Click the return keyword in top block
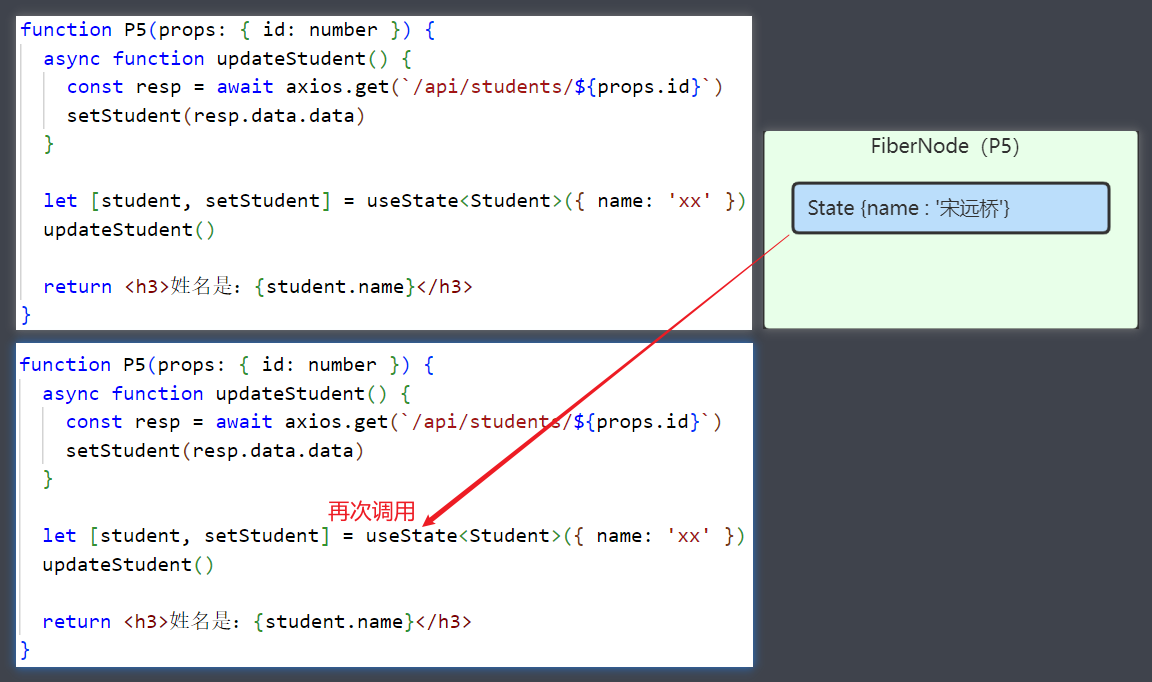 coord(78,287)
